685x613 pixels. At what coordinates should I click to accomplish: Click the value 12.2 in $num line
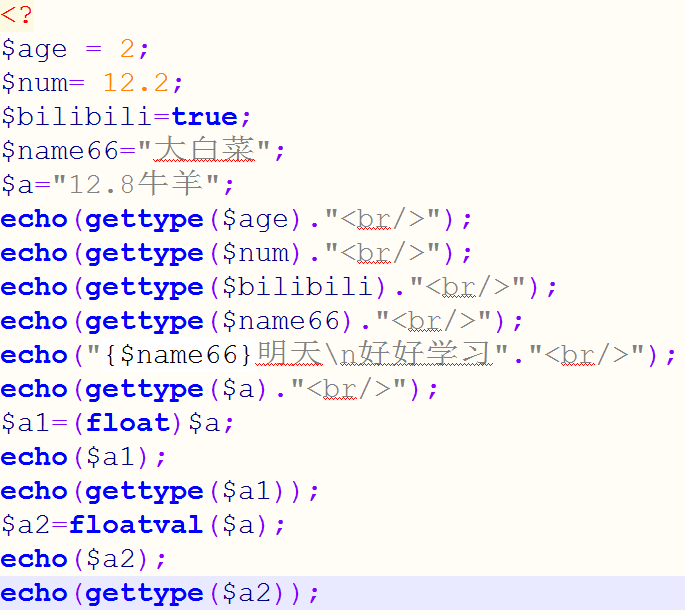coord(136,83)
